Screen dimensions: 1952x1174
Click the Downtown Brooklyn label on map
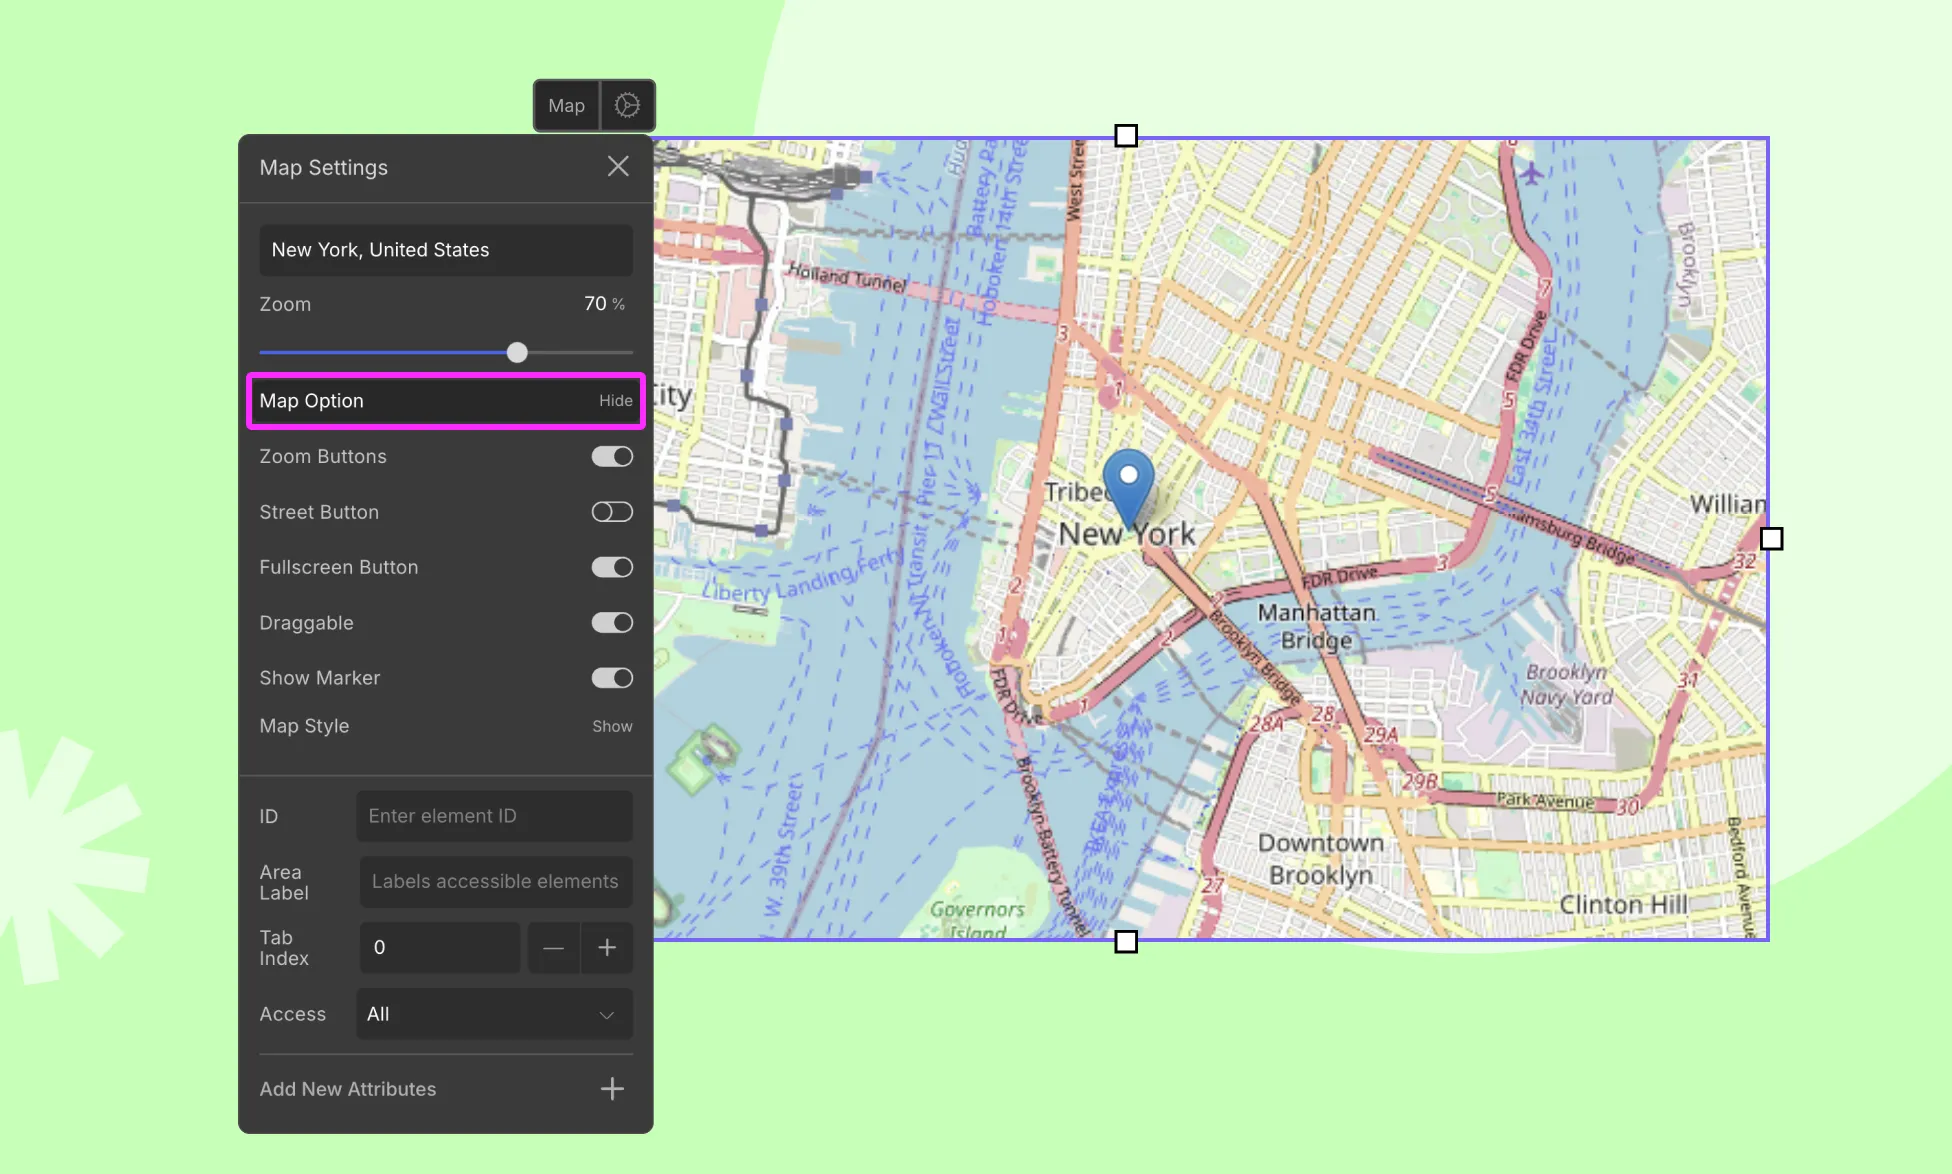tap(1321, 859)
